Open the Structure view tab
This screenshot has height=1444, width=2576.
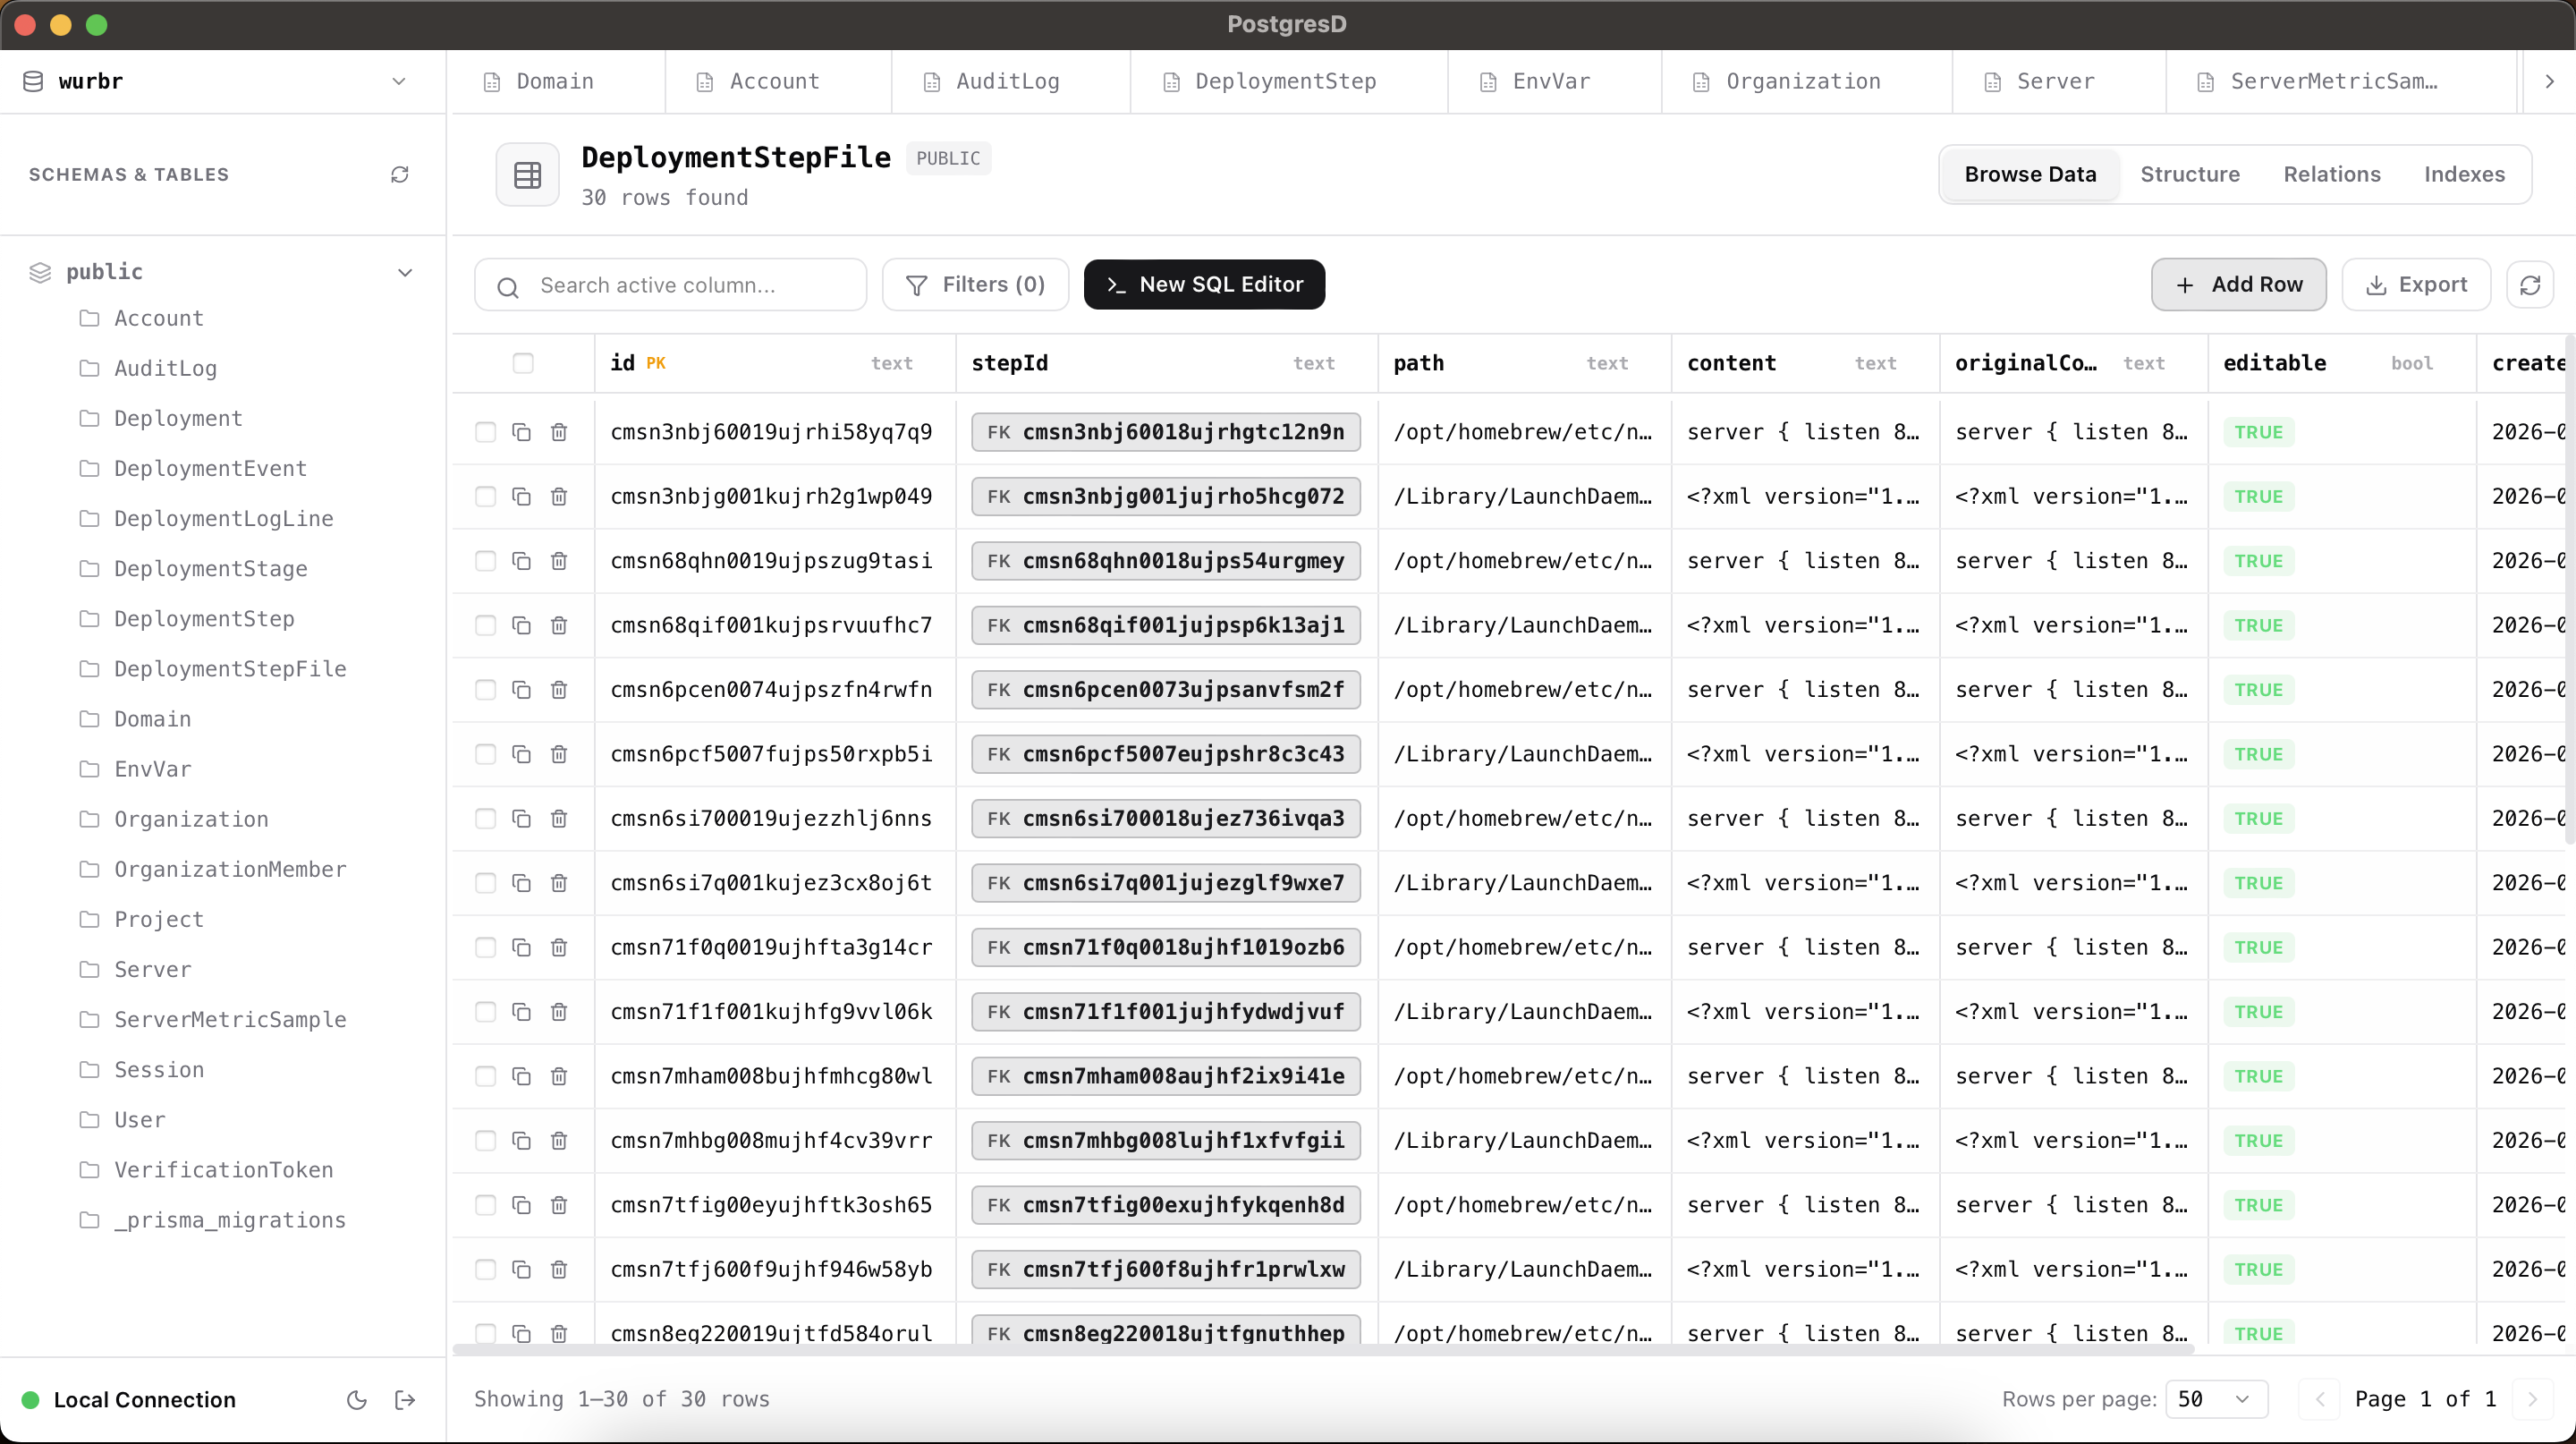(2190, 174)
